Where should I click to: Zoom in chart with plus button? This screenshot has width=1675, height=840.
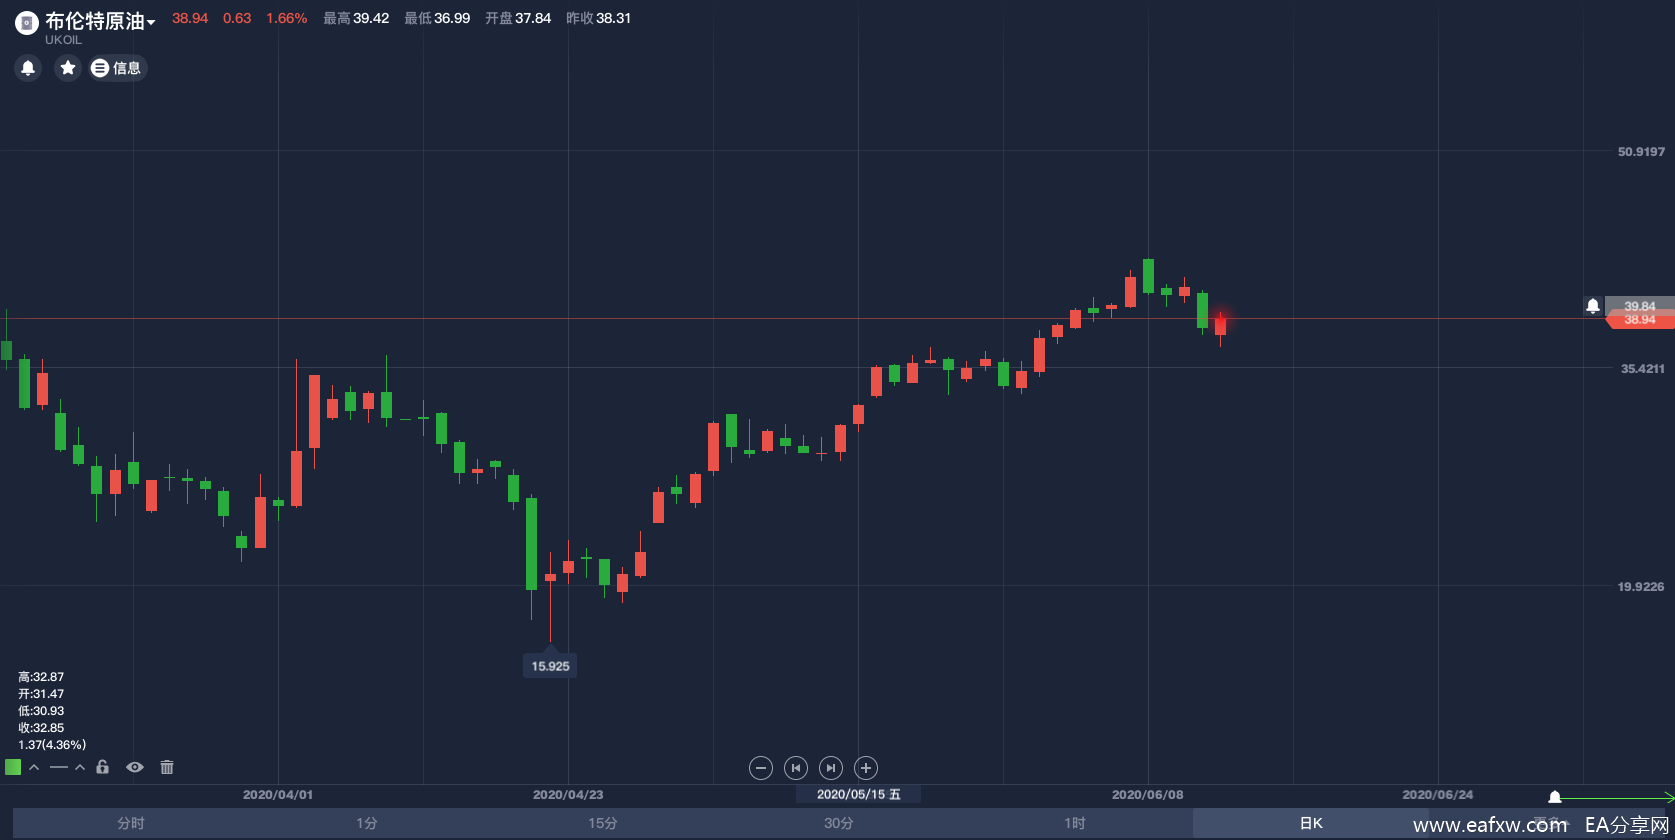click(x=866, y=768)
